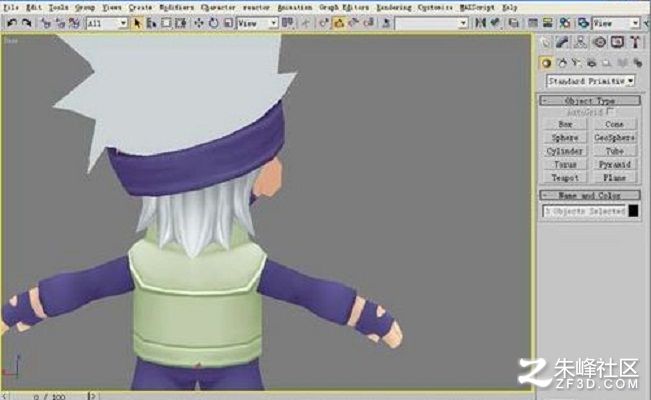
Task: Enable the AutoGrid checkbox
Action: (609, 112)
